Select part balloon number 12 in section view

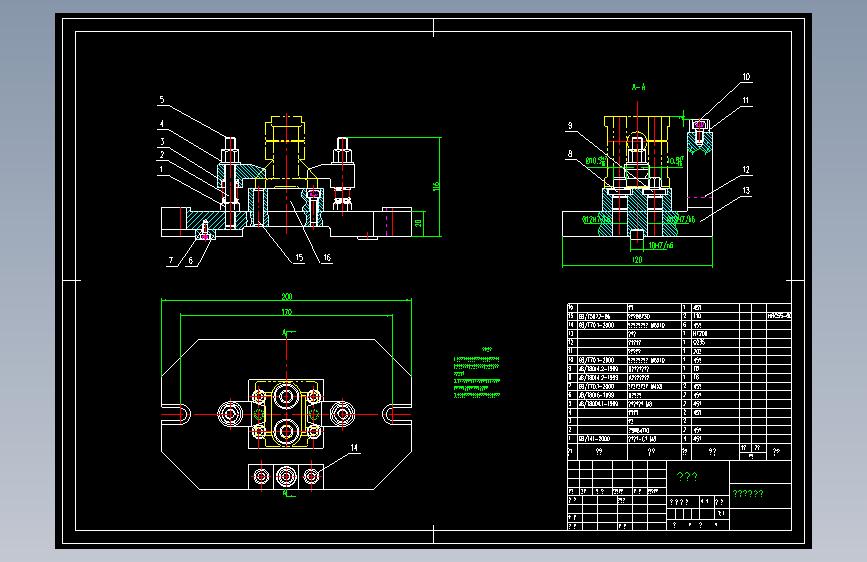point(746,170)
